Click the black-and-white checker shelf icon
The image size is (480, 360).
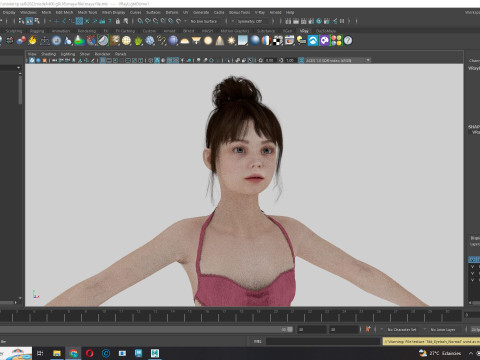tap(277, 41)
